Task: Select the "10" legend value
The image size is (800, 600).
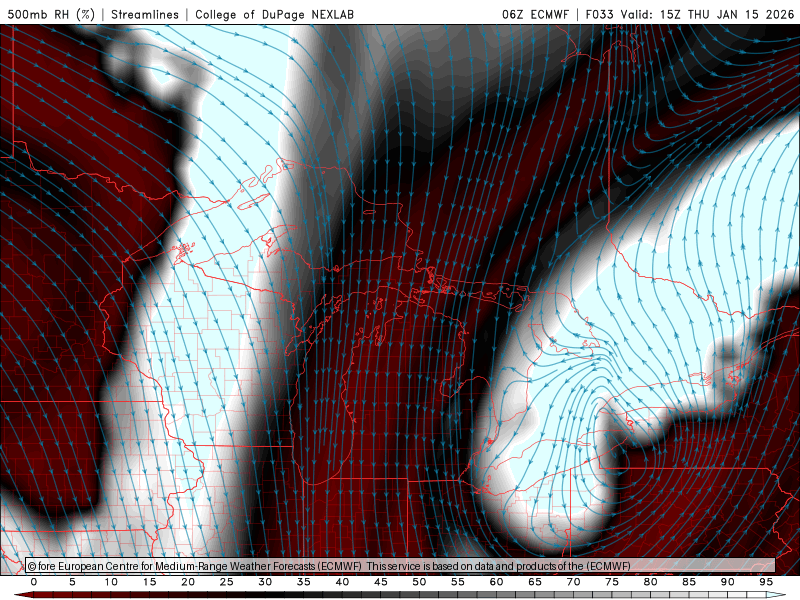Action: click(111, 582)
